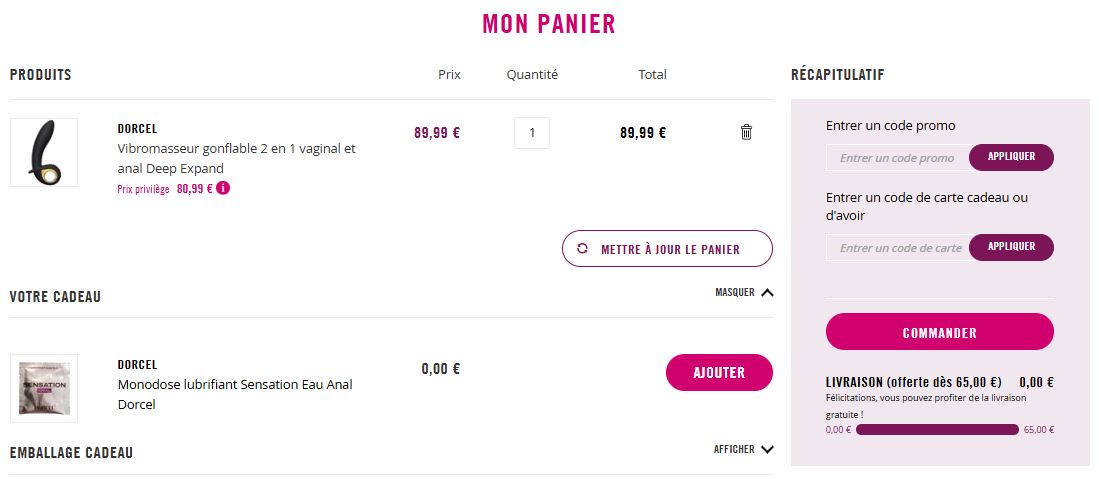Click the quantity field for the product
The image size is (1099, 479).
(532, 133)
